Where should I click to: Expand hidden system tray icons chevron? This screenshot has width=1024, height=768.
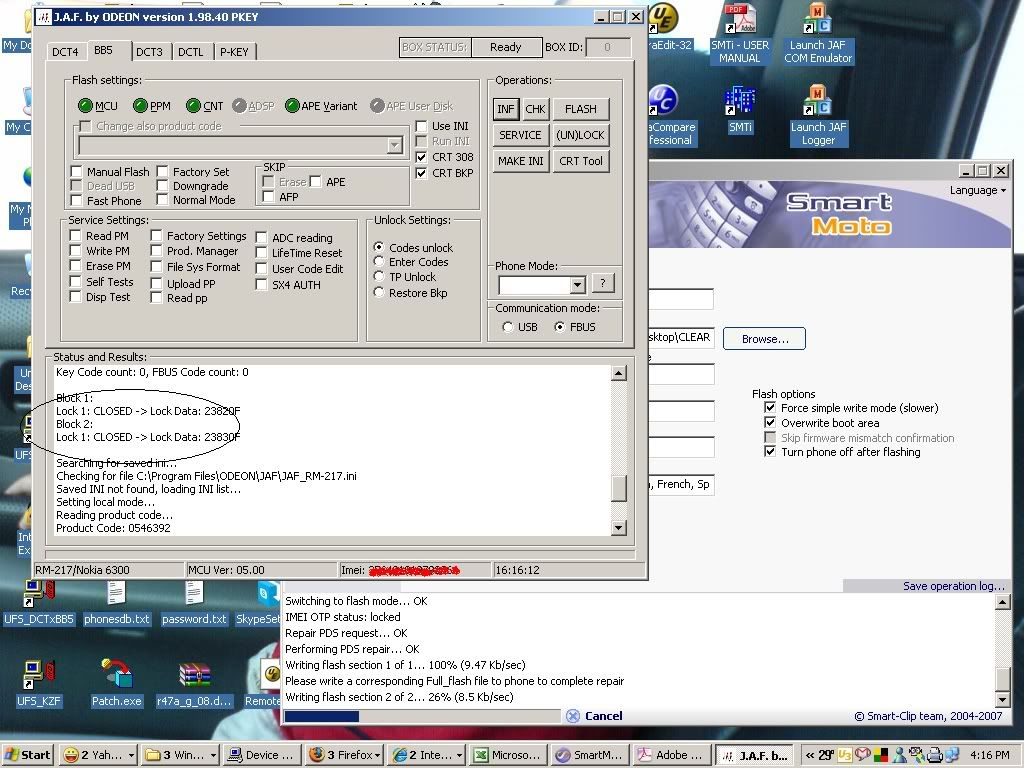coord(810,755)
